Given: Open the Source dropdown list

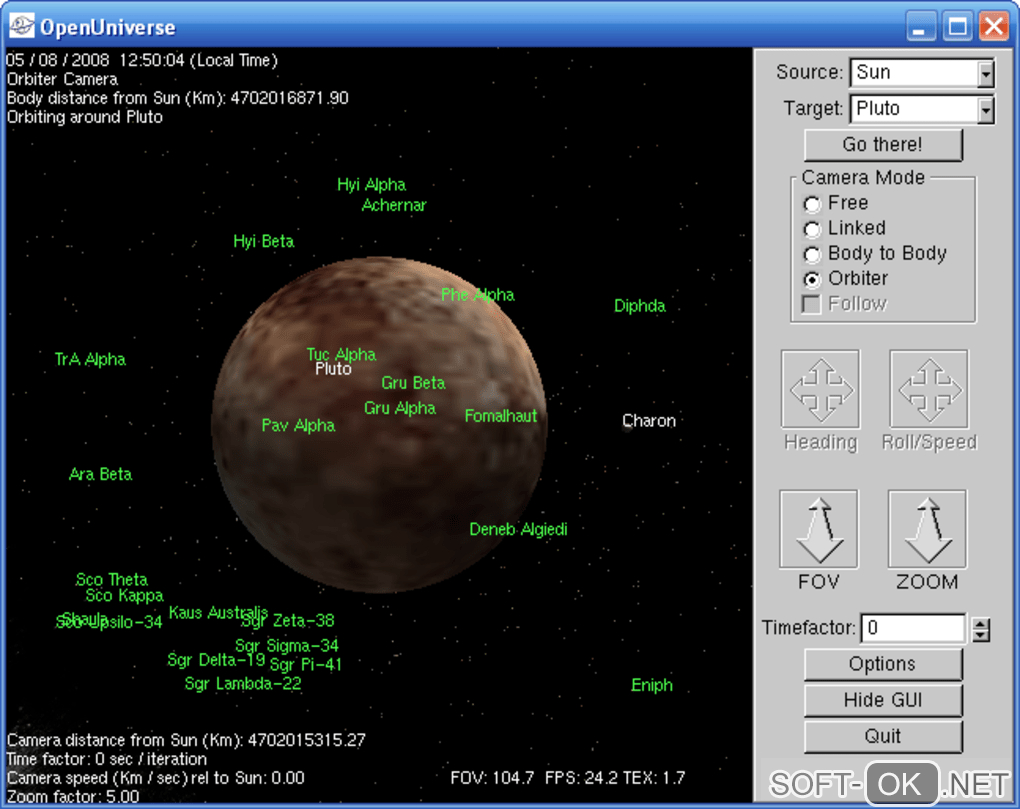Looking at the screenshot, I should pos(986,73).
